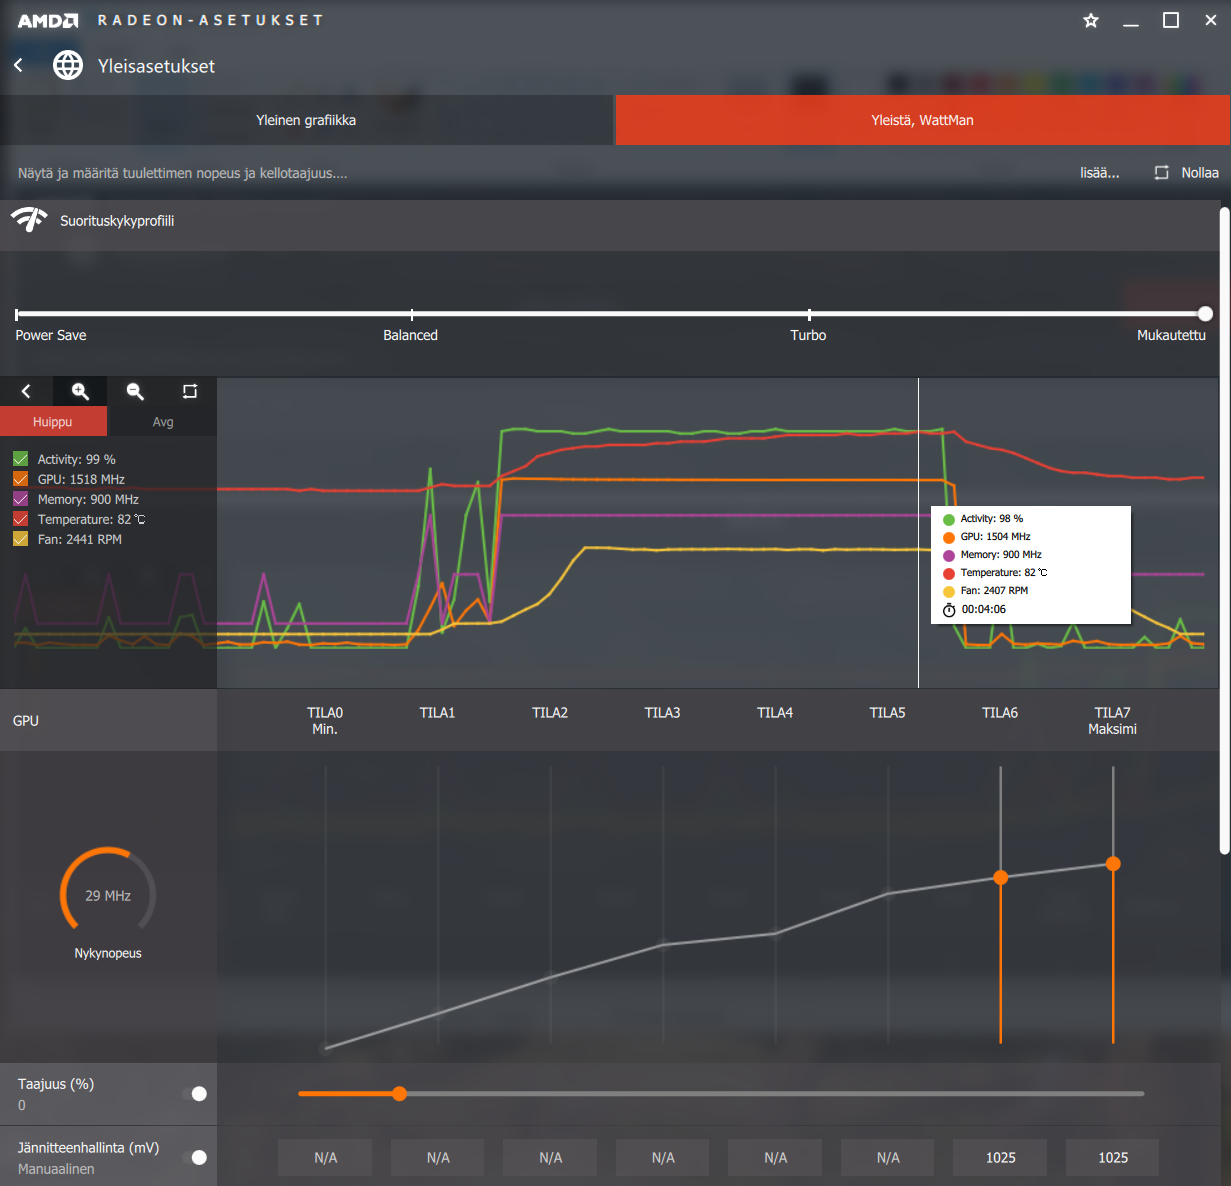Screen dimensions: 1231x1186
Task: Click the TILA0 Min. column header
Action: point(325,721)
